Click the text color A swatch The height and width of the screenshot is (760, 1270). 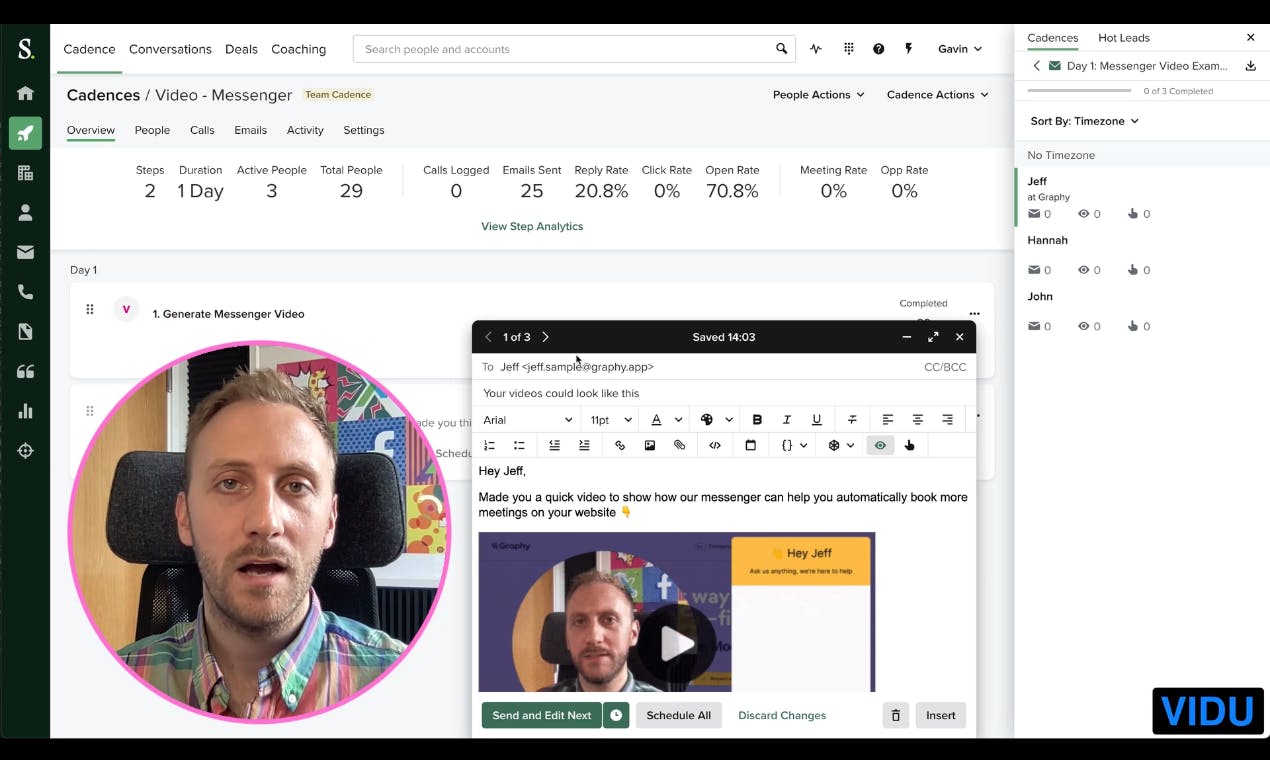(656, 420)
